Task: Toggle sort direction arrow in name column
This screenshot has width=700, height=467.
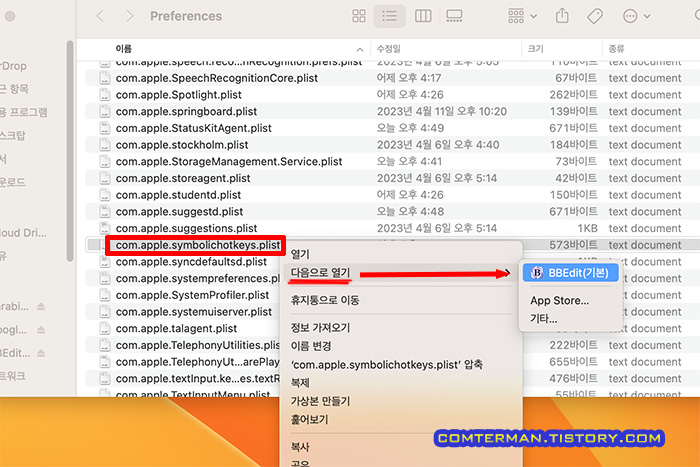Action: tap(360, 50)
